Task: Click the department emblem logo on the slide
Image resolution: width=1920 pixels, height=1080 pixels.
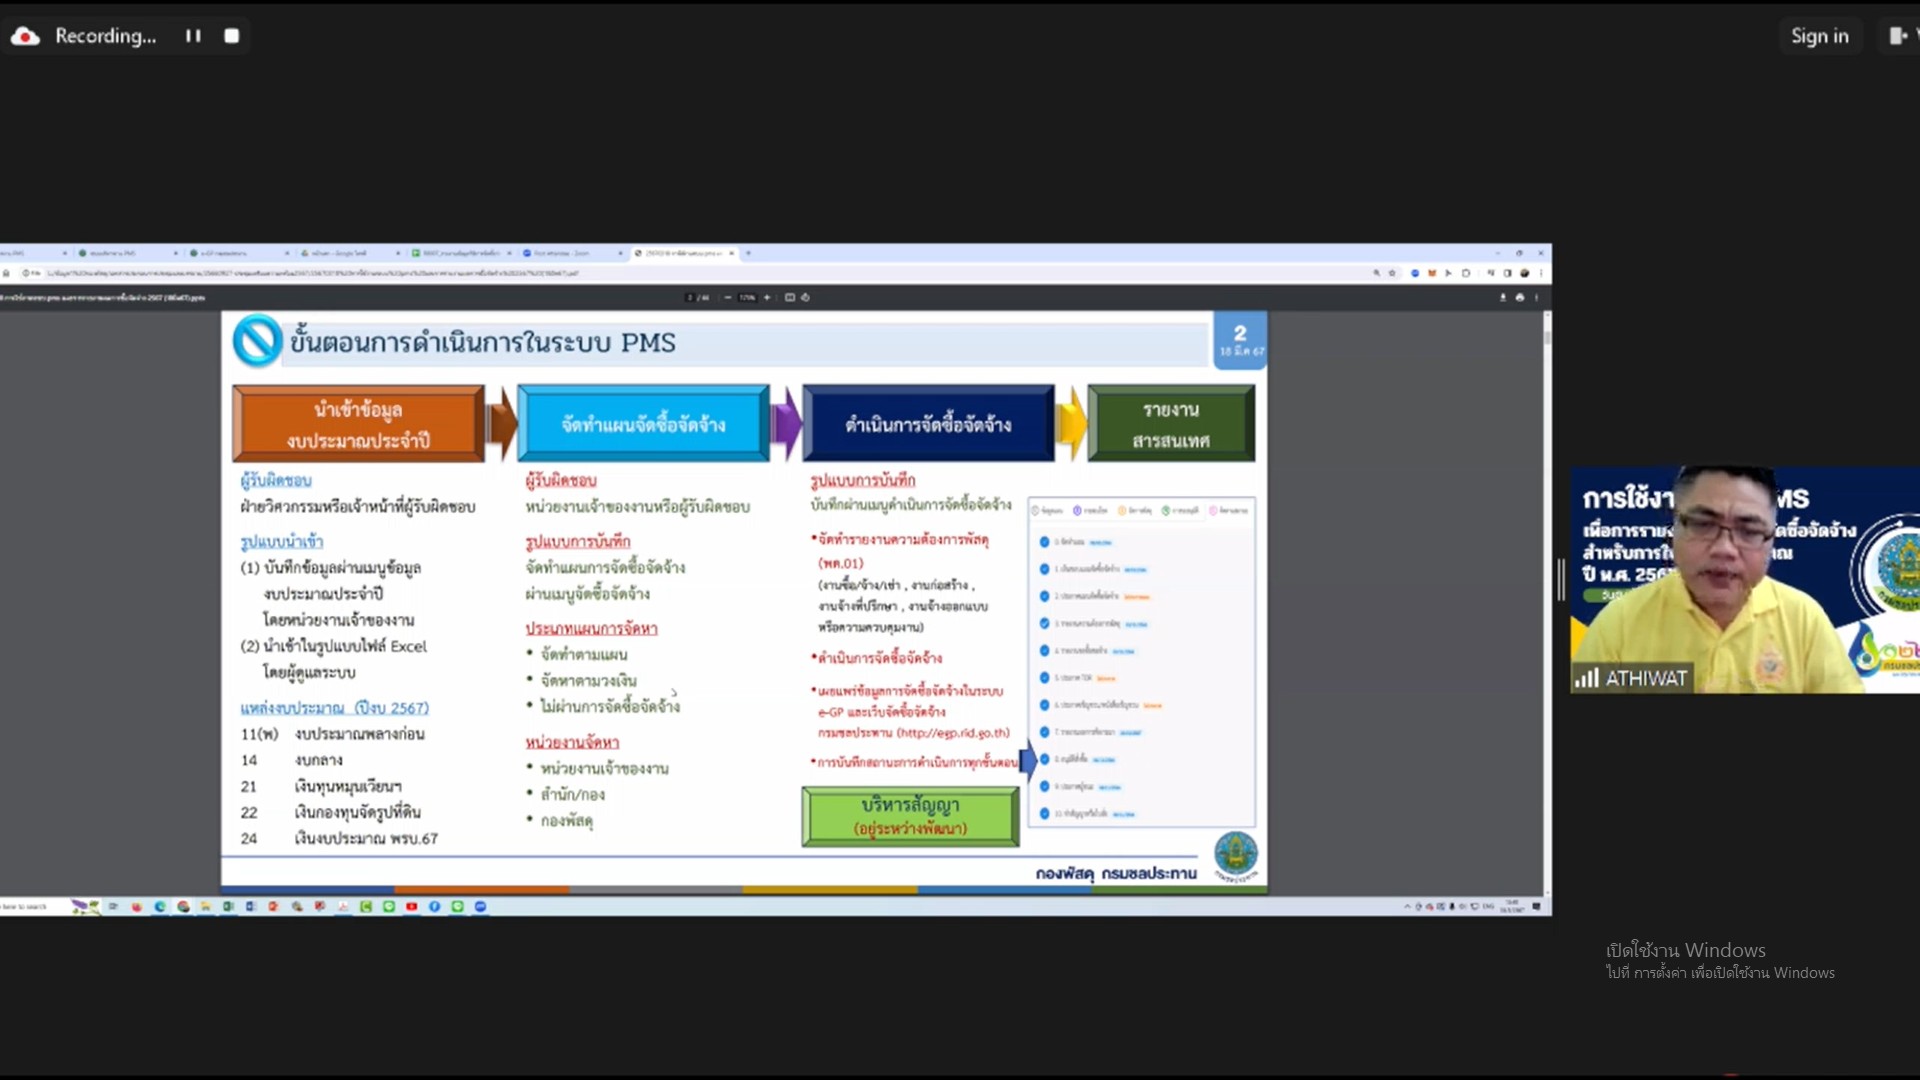Action: [1236, 857]
